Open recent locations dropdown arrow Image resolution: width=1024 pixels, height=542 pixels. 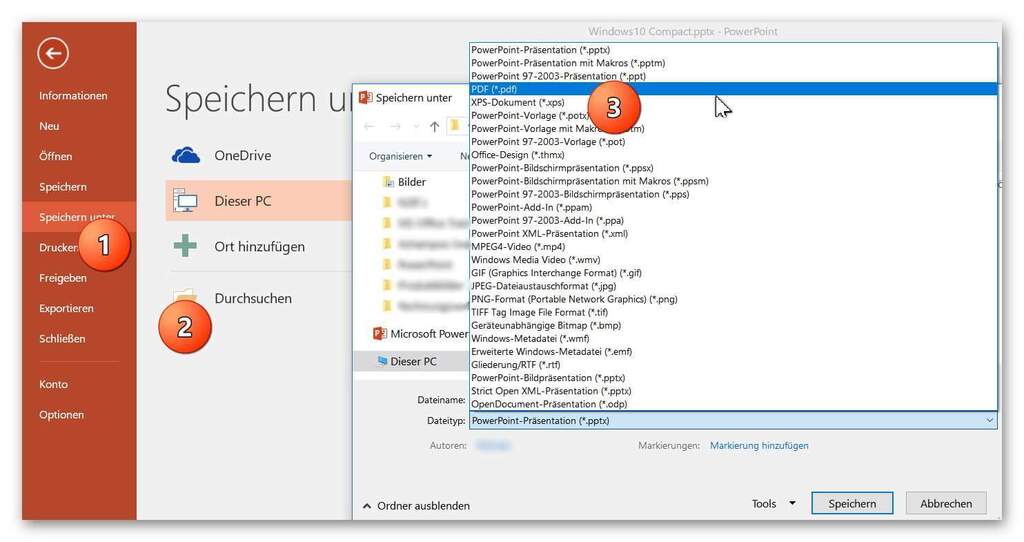[x=416, y=127]
